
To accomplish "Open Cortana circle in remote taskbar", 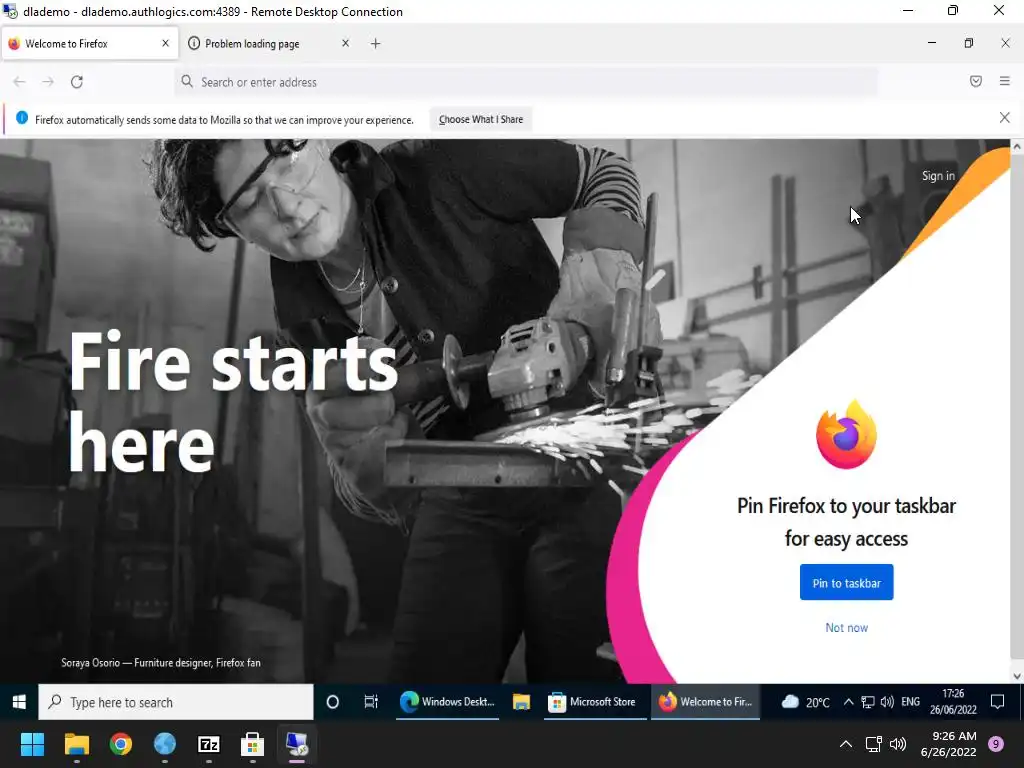I will (x=332, y=702).
